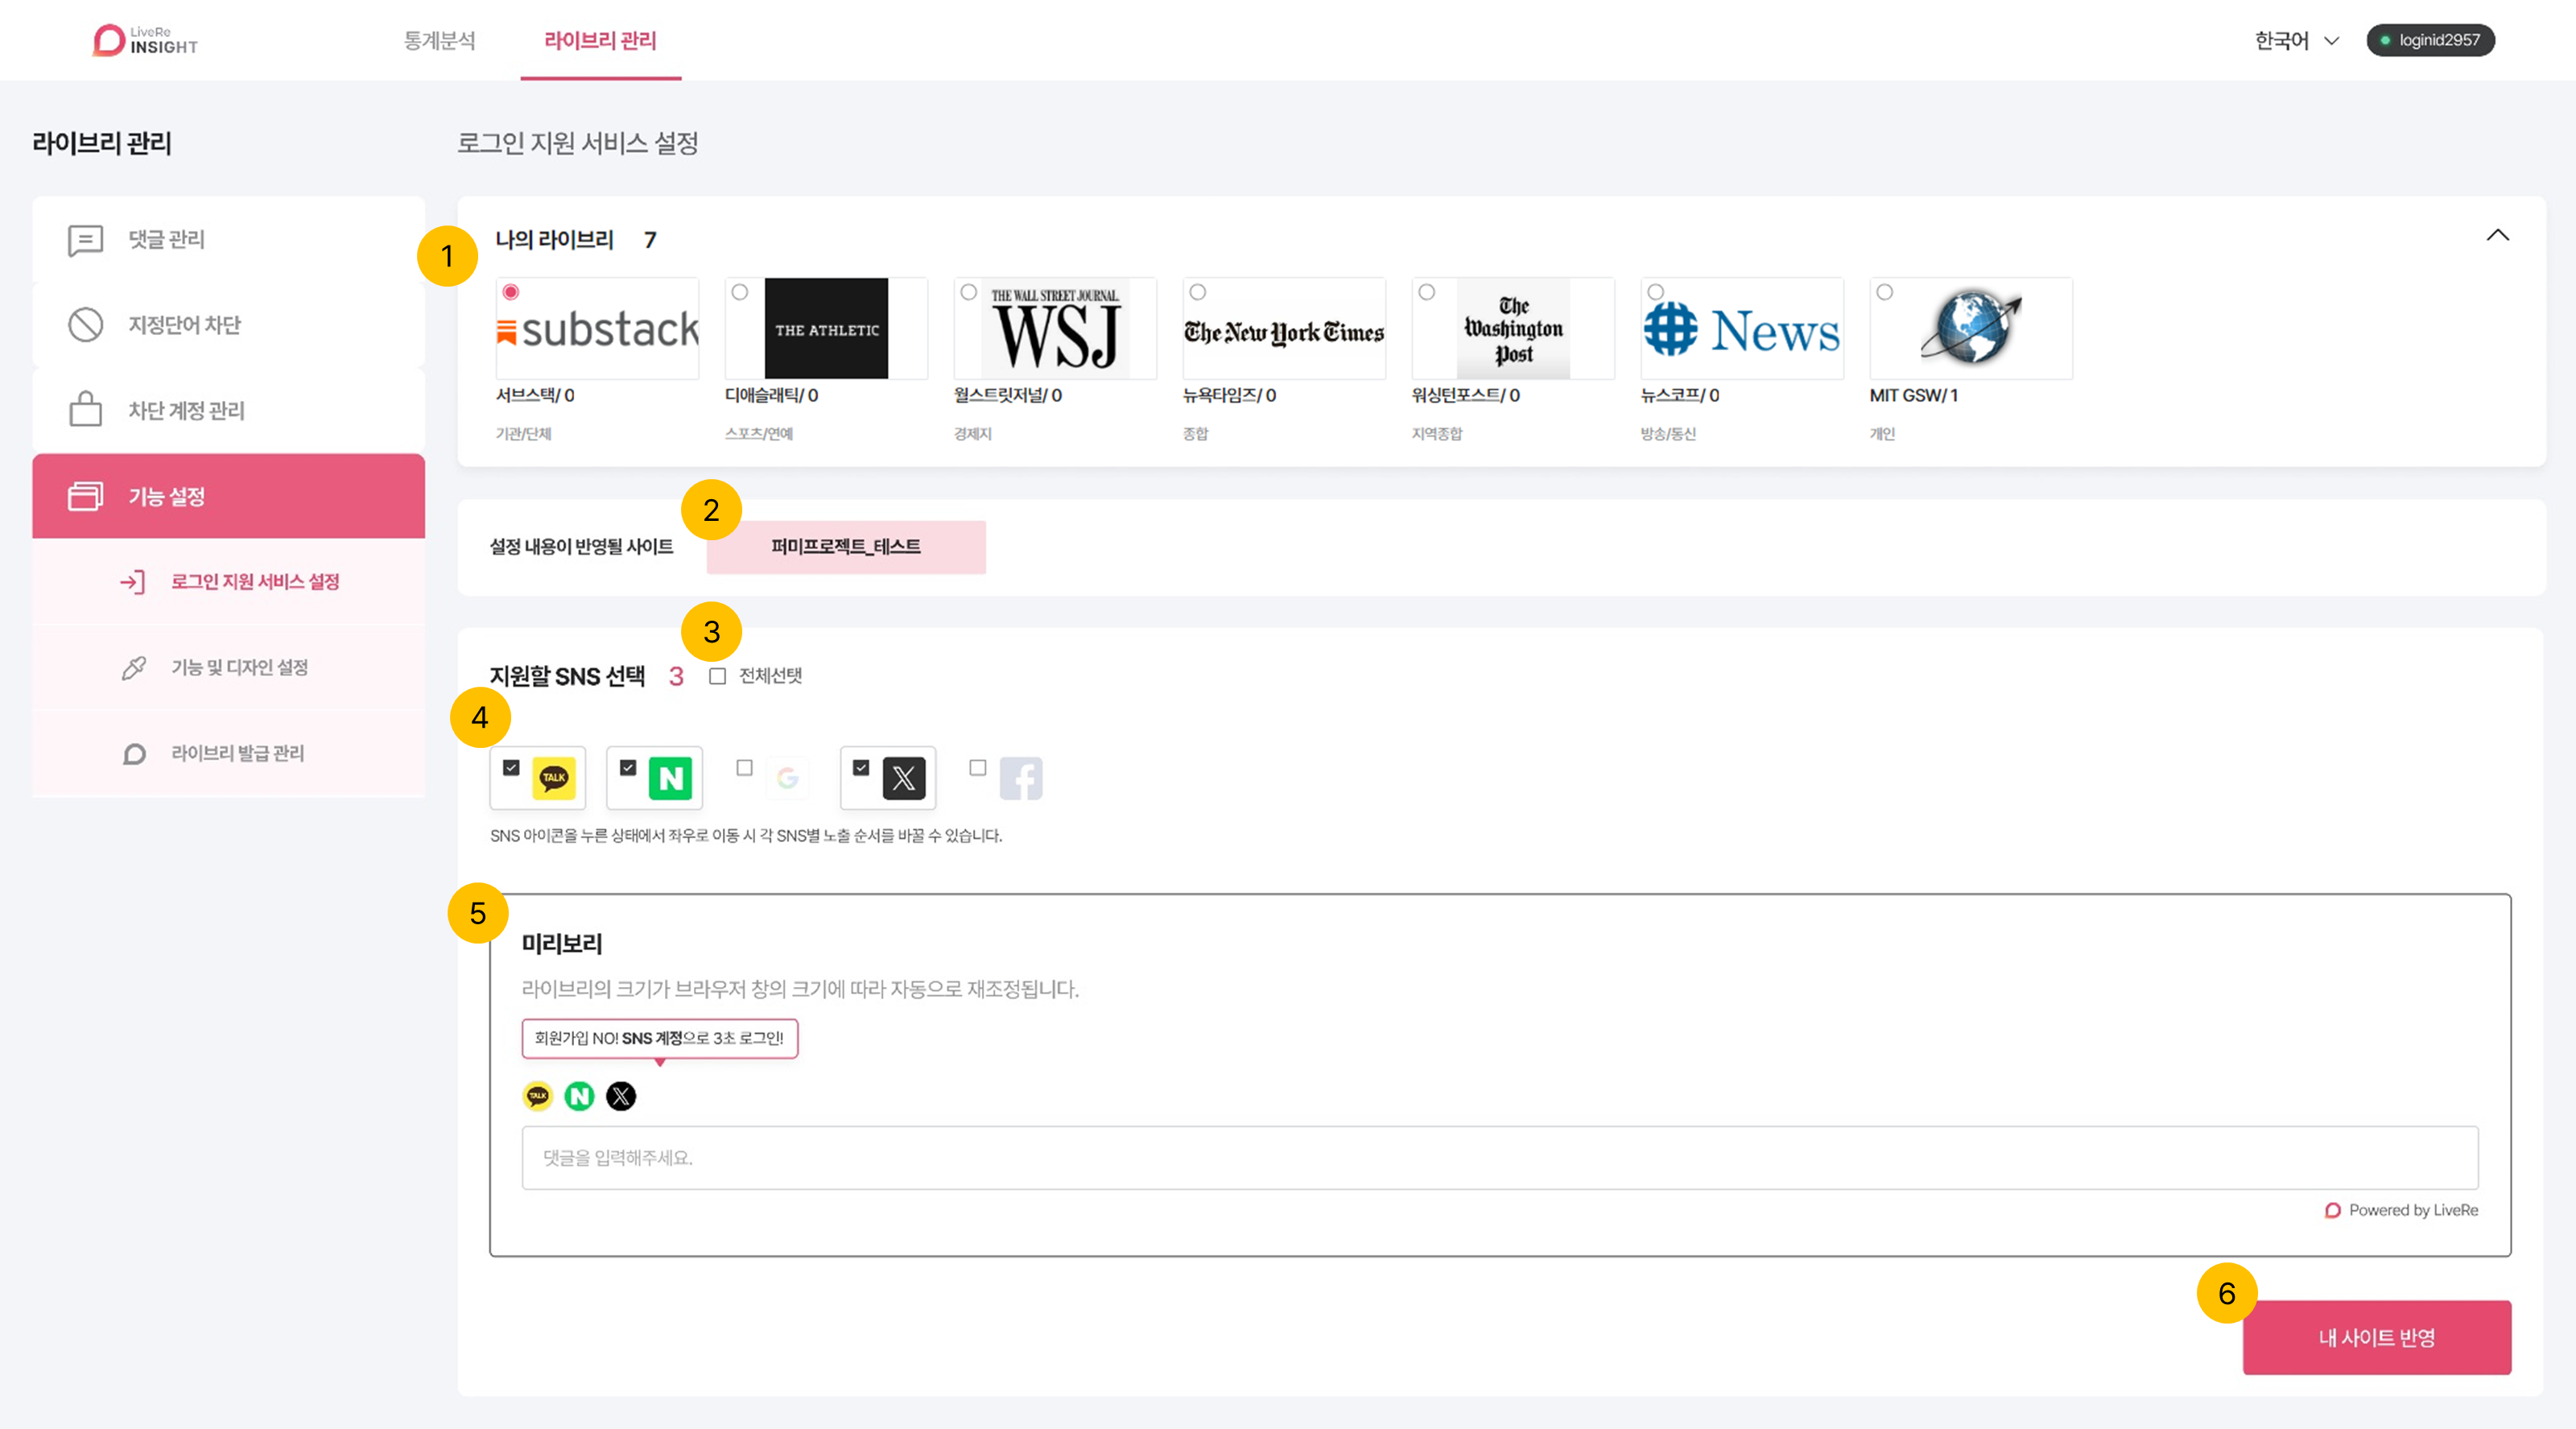Enable the Facebook SNS checkbox
The image size is (2576, 1429).
point(978,767)
